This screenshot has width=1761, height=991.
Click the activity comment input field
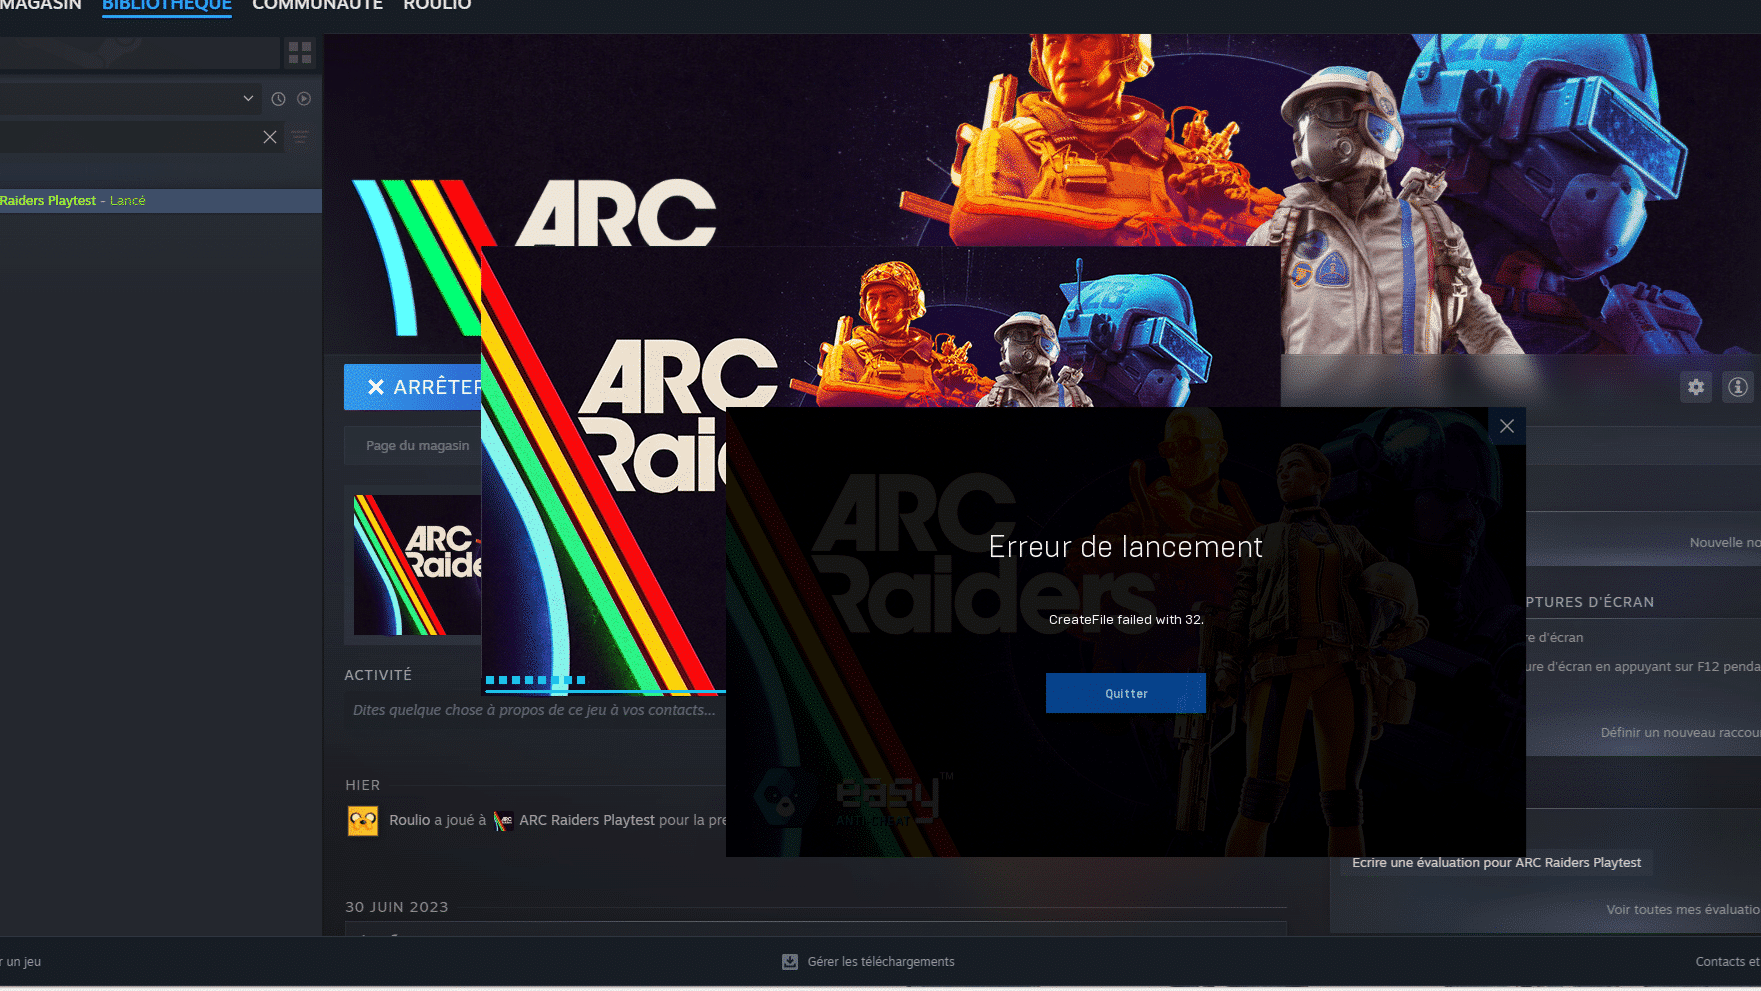click(x=535, y=710)
